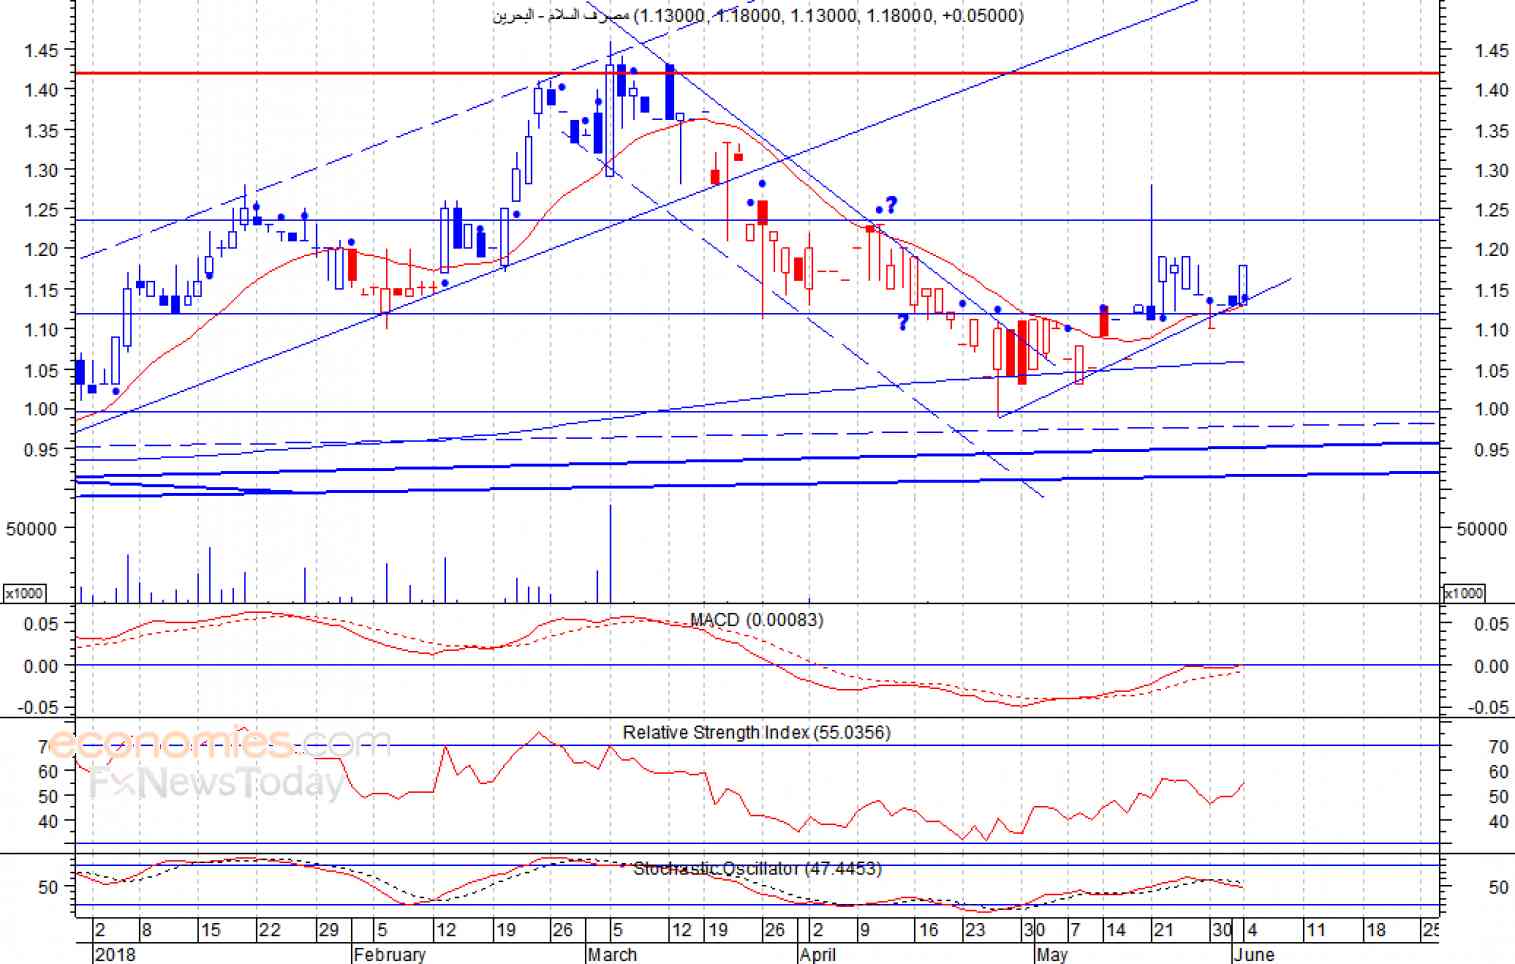Click the lower blue question mark annotation

[x=902, y=322]
